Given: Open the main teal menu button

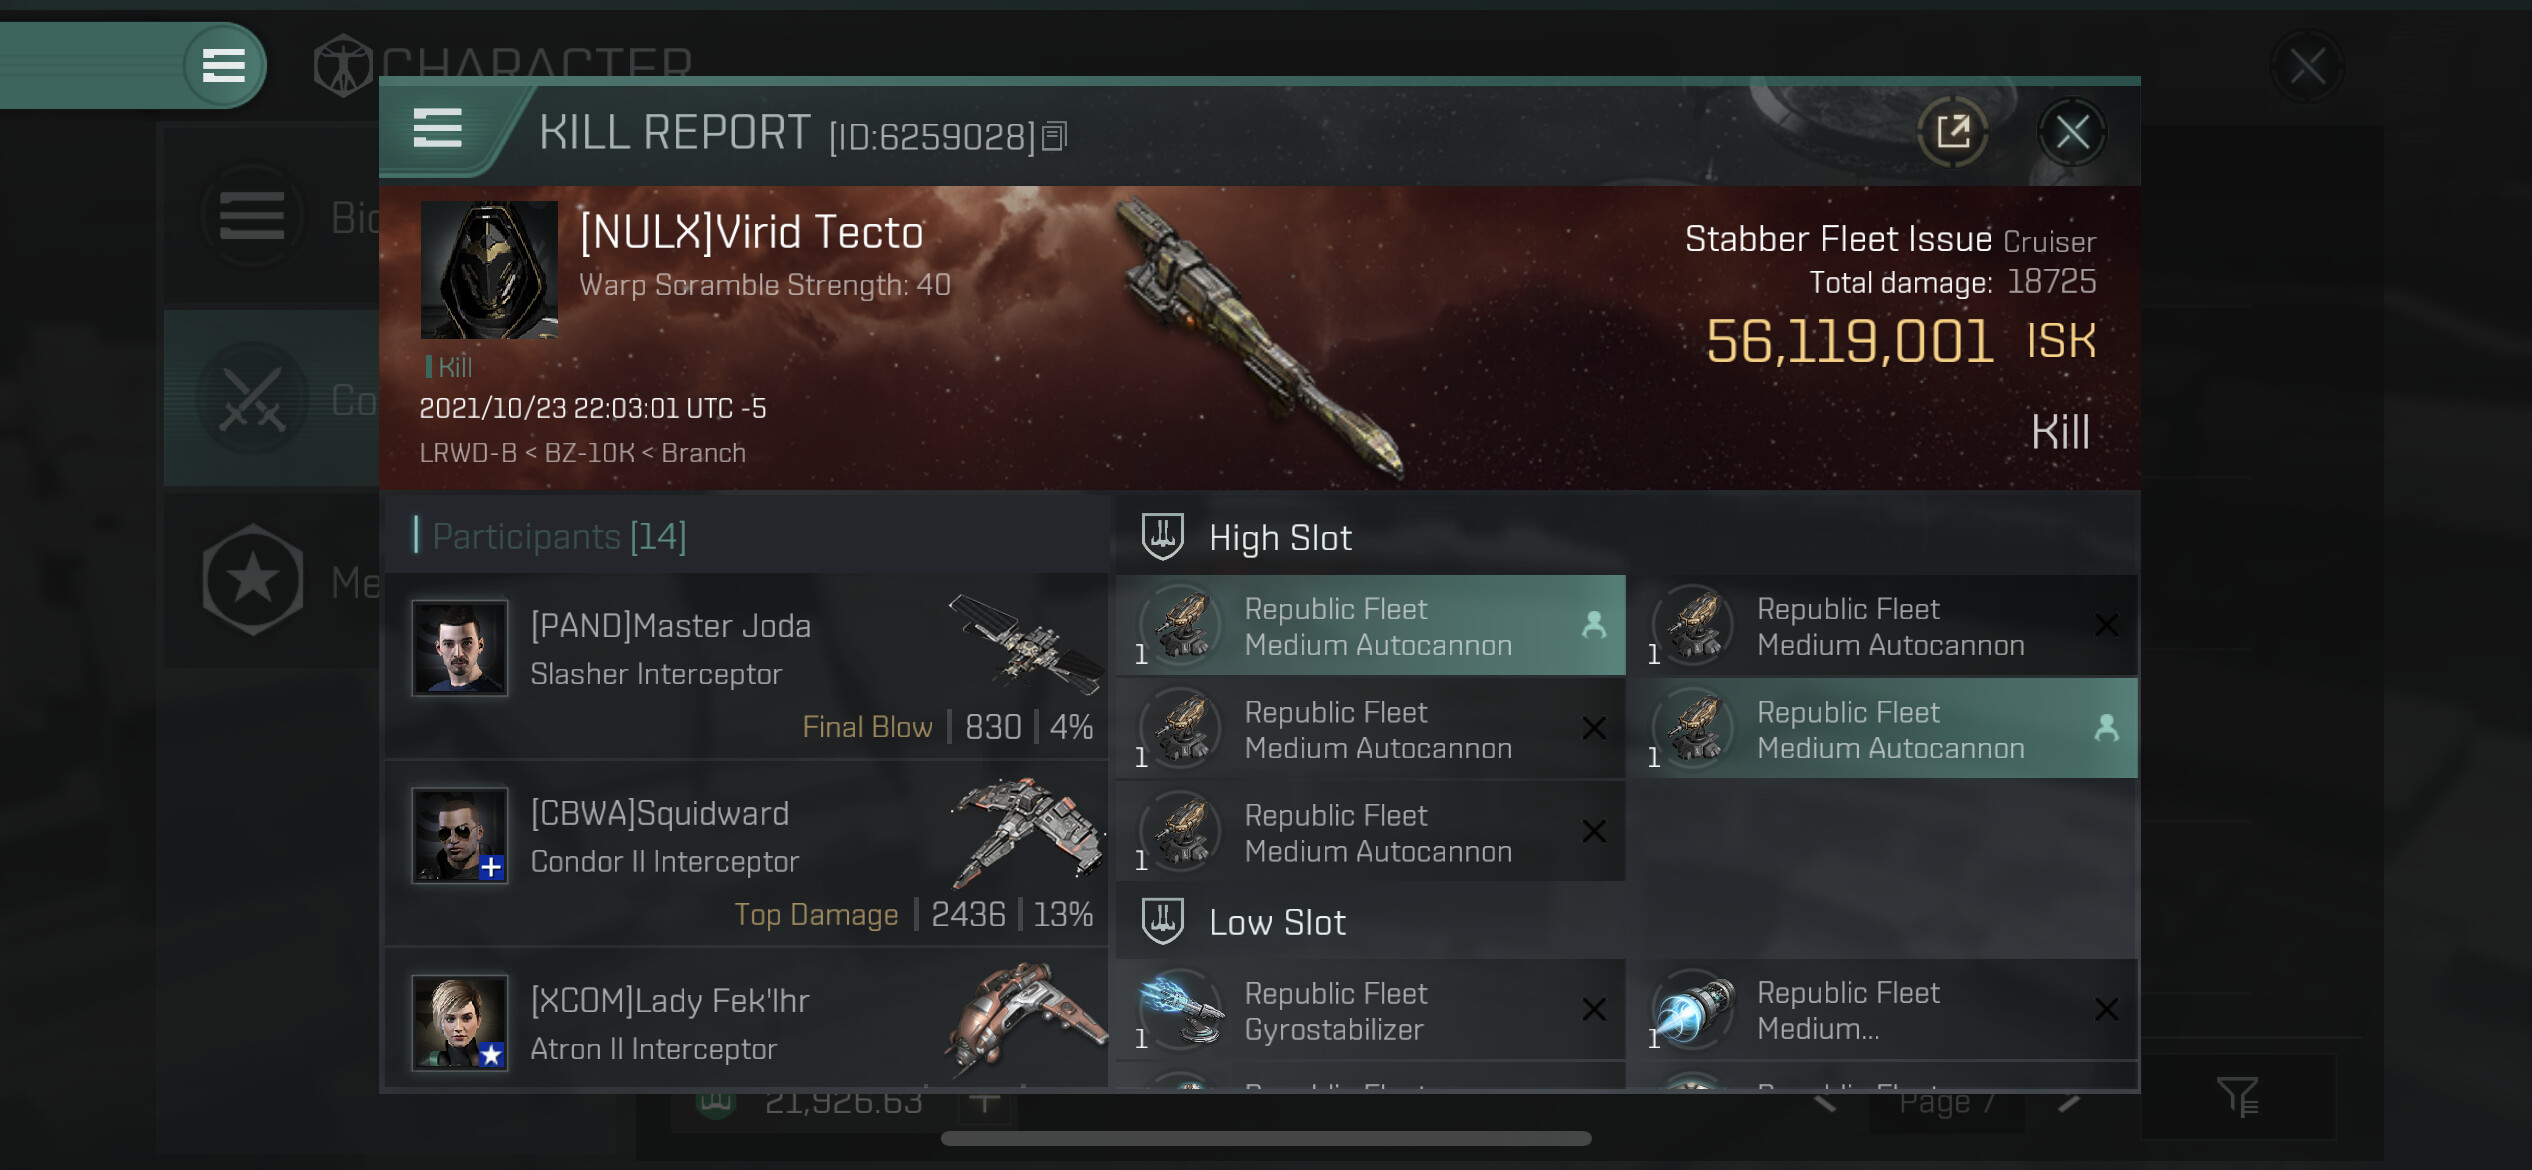Looking at the screenshot, I should [x=224, y=66].
